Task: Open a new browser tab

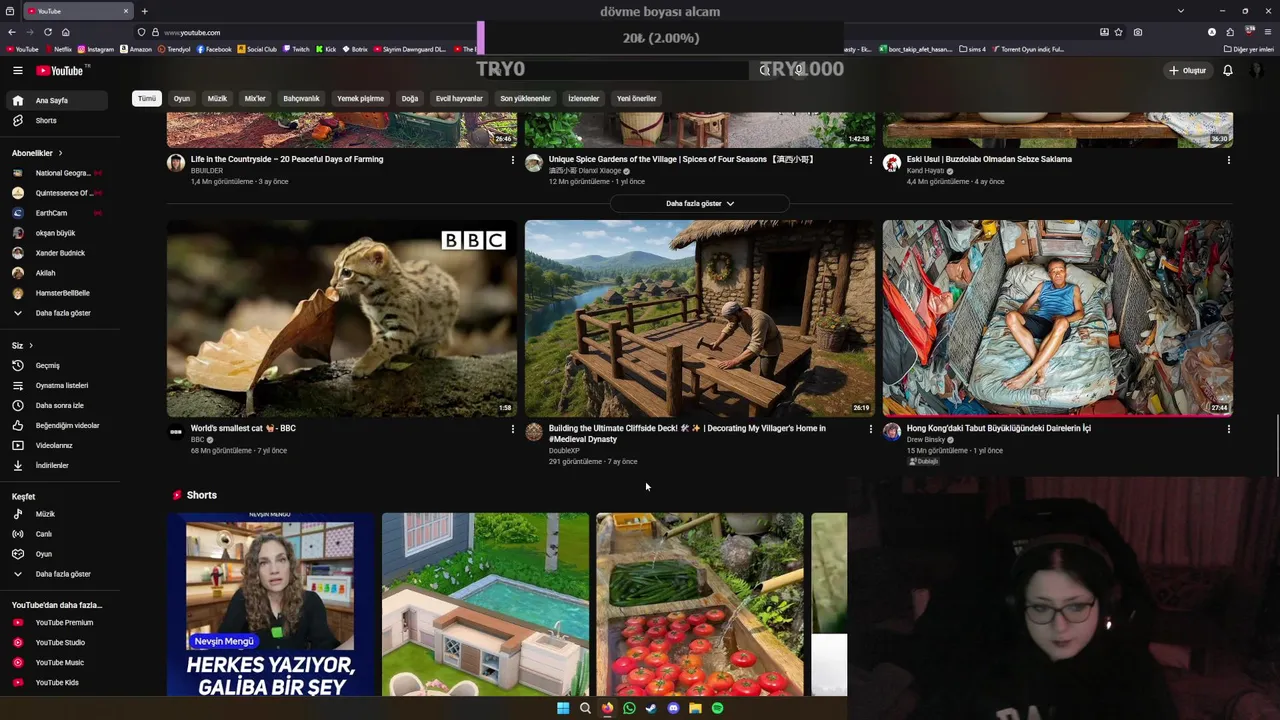Action: (144, 11)
